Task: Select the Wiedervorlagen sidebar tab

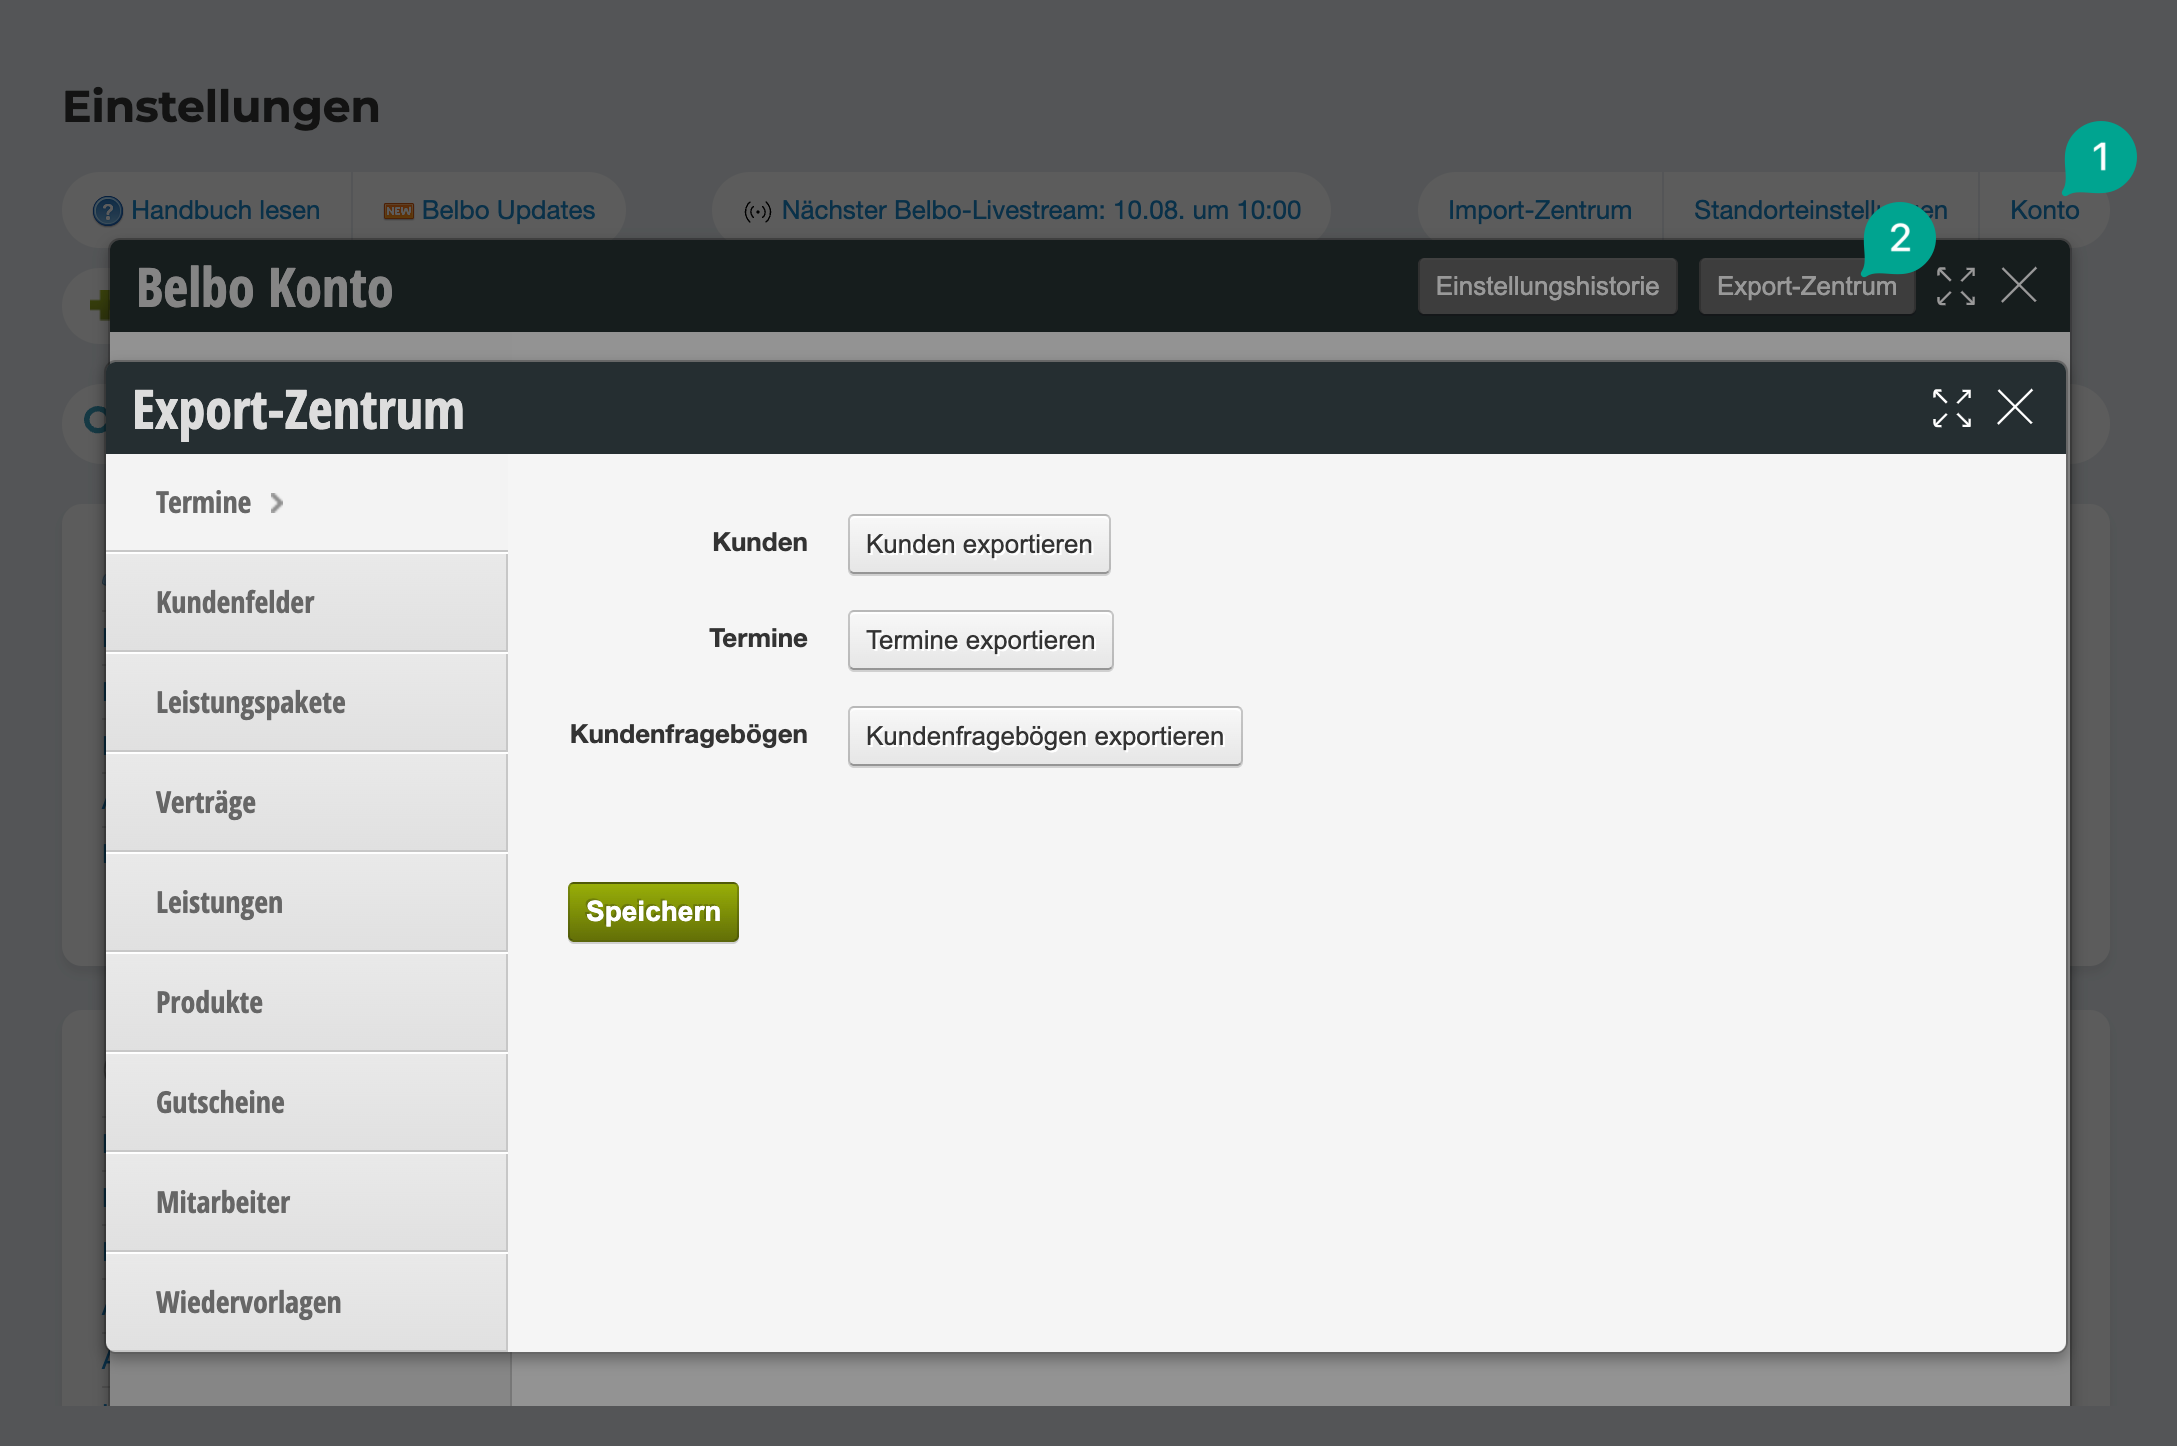Action: click(306, 1303)
